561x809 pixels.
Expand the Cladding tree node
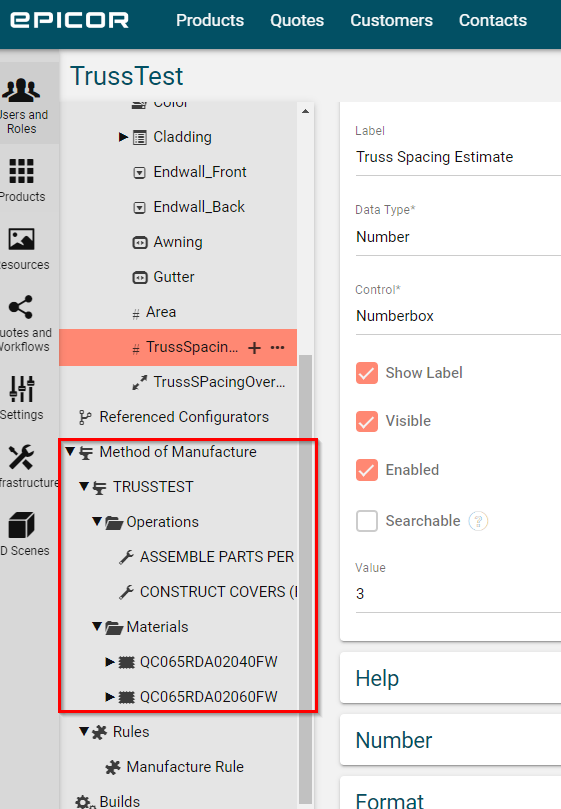pos(123,137)
